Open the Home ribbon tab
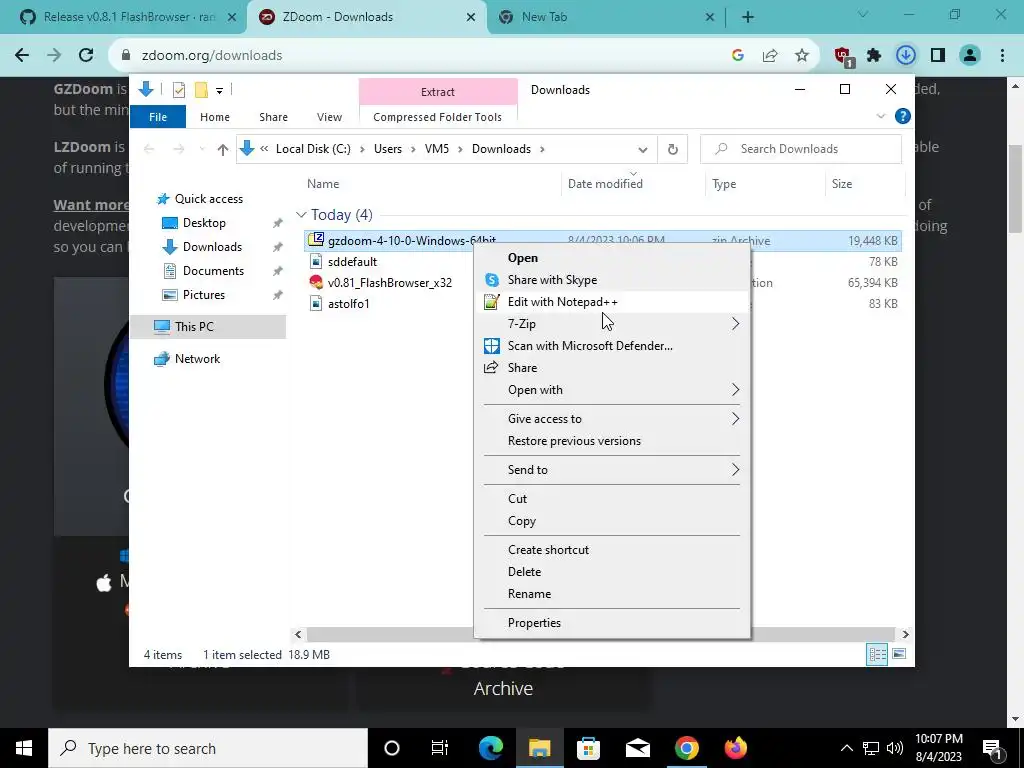Image resolution: width=1024 pixels, height=768 pixels. point(215,117)
